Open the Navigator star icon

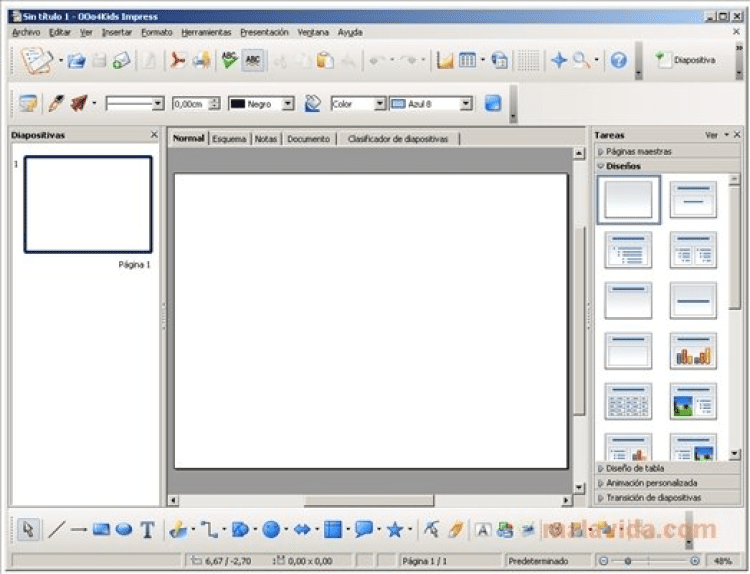point(559,60)
